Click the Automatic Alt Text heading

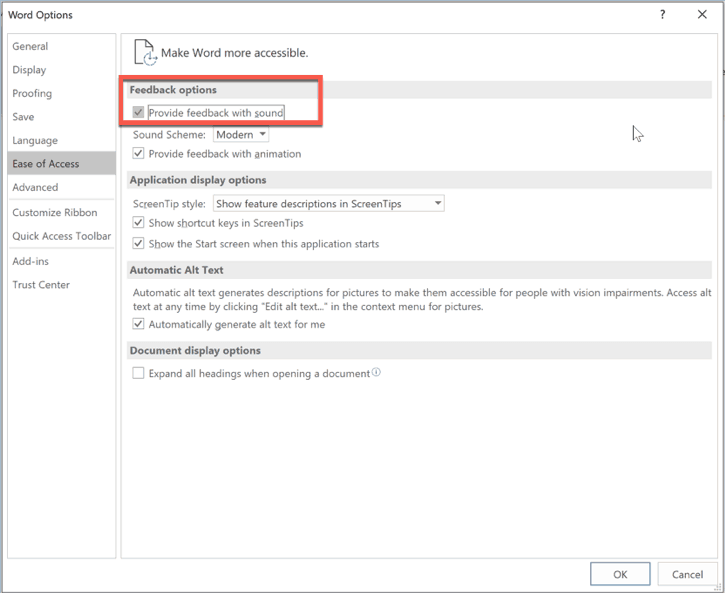[x=177, y=270]
